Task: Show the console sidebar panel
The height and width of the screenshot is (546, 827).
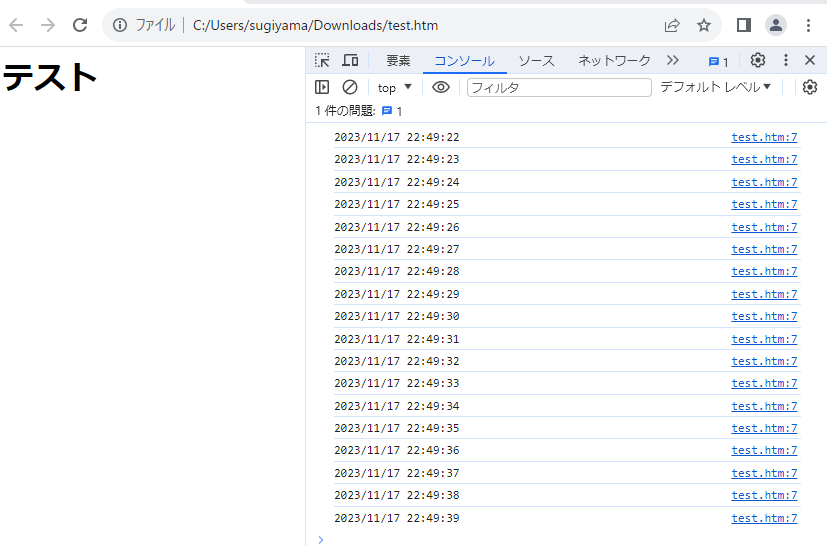Action: 322,88
